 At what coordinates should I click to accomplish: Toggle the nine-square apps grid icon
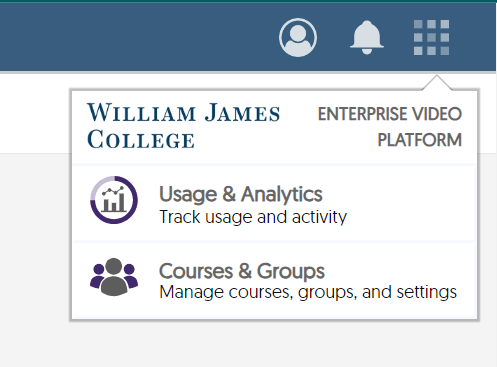click(x=431, y=37)
